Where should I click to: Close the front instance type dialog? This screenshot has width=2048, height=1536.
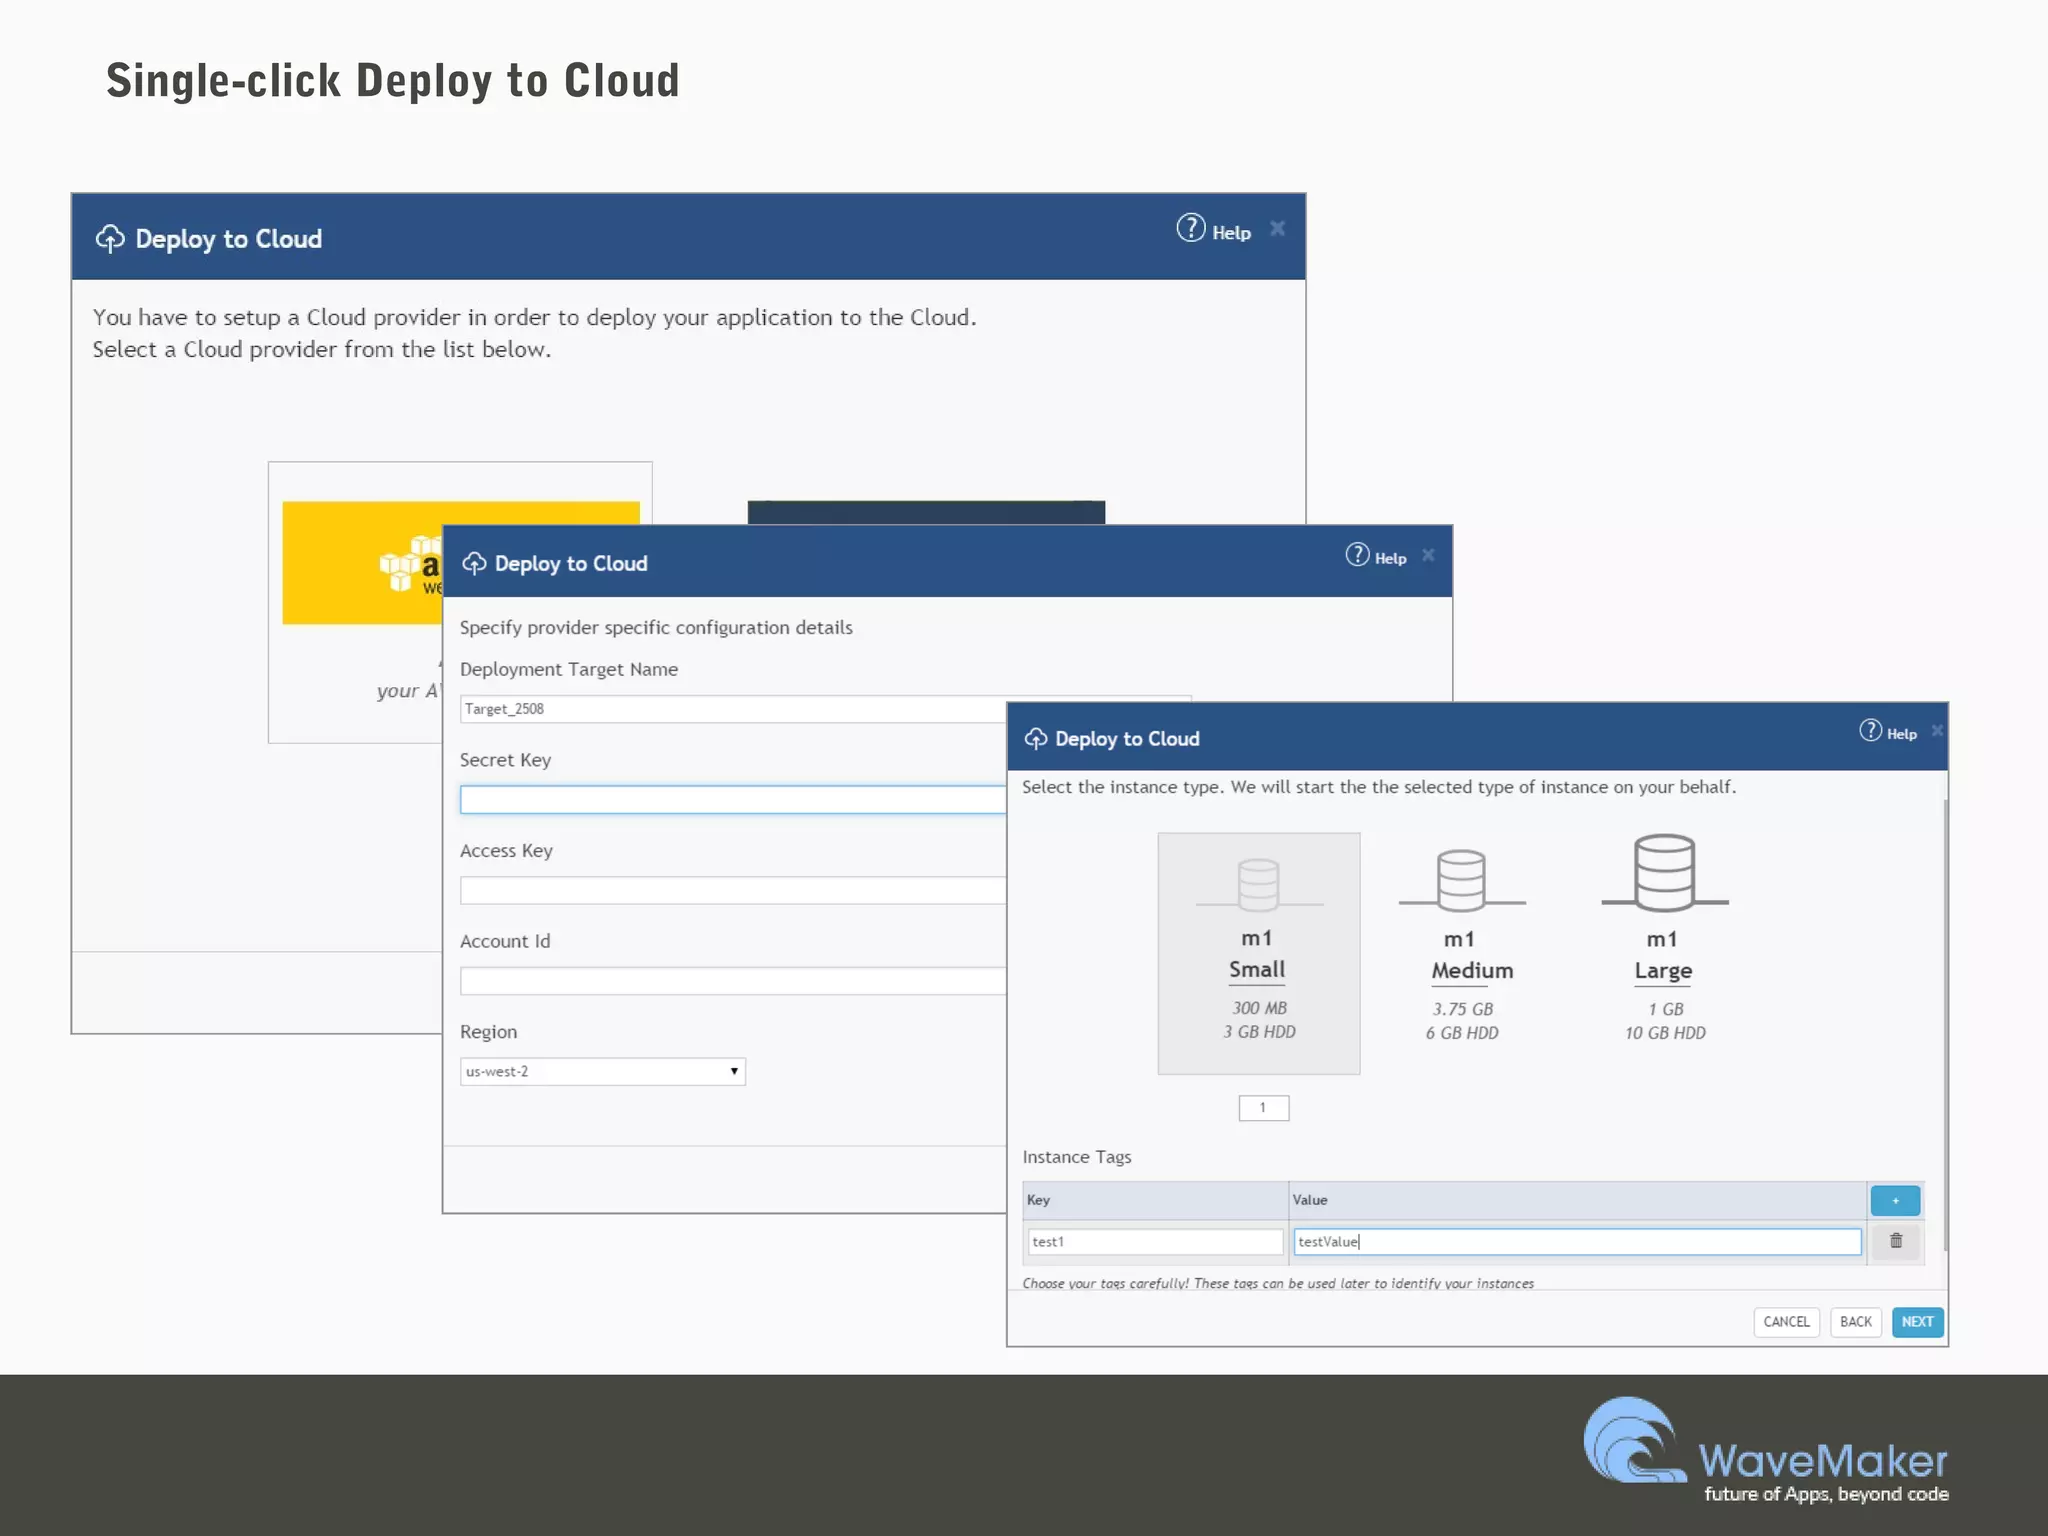(1937, 731)
